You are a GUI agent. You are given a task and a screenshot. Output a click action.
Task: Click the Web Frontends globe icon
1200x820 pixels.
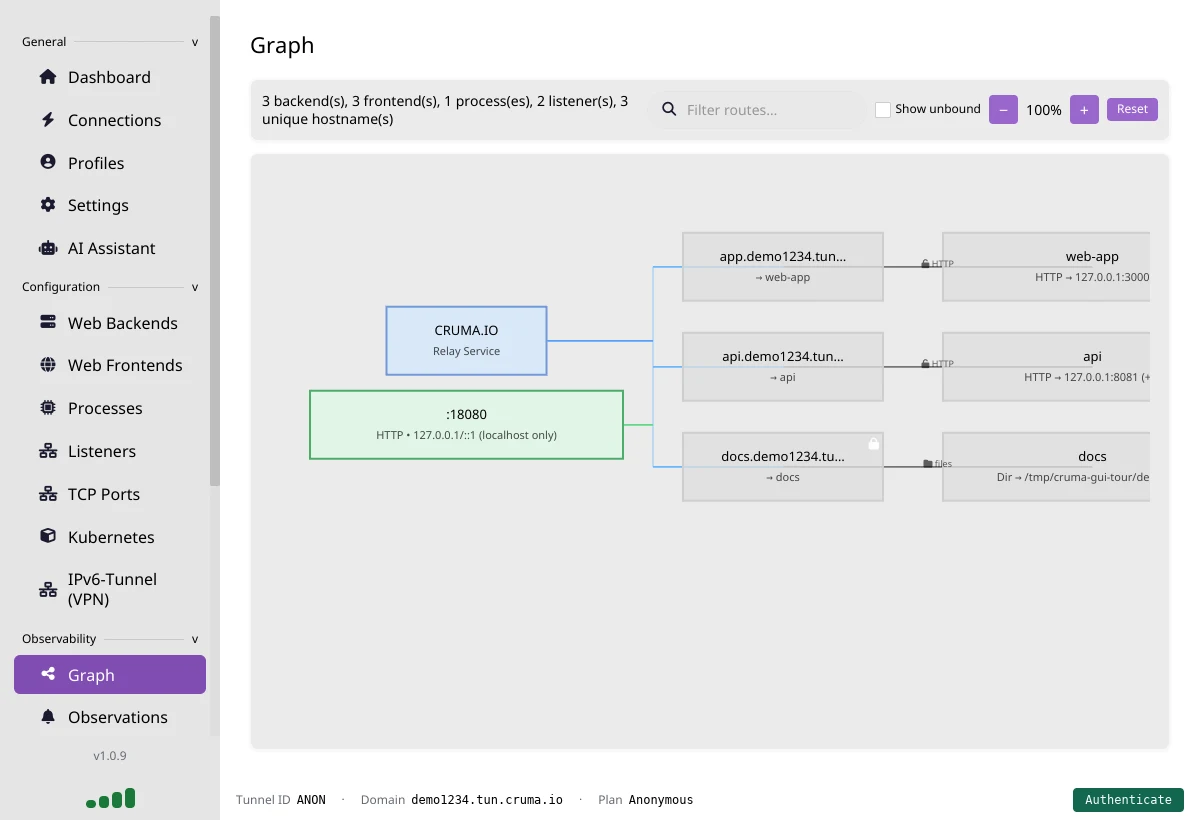[x=48, y=365]
